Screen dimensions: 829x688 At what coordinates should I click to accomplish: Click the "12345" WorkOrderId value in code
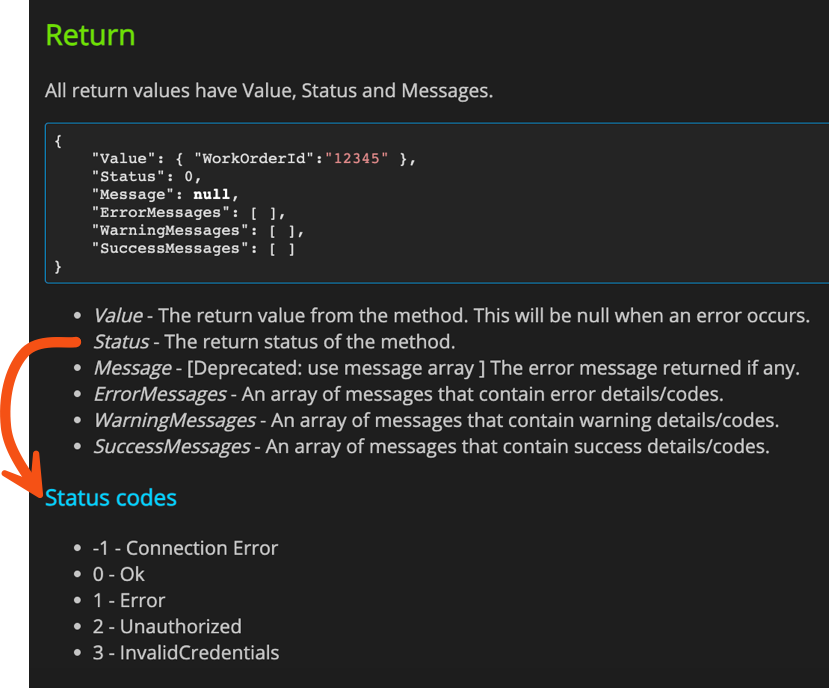[x=357, y=159]
